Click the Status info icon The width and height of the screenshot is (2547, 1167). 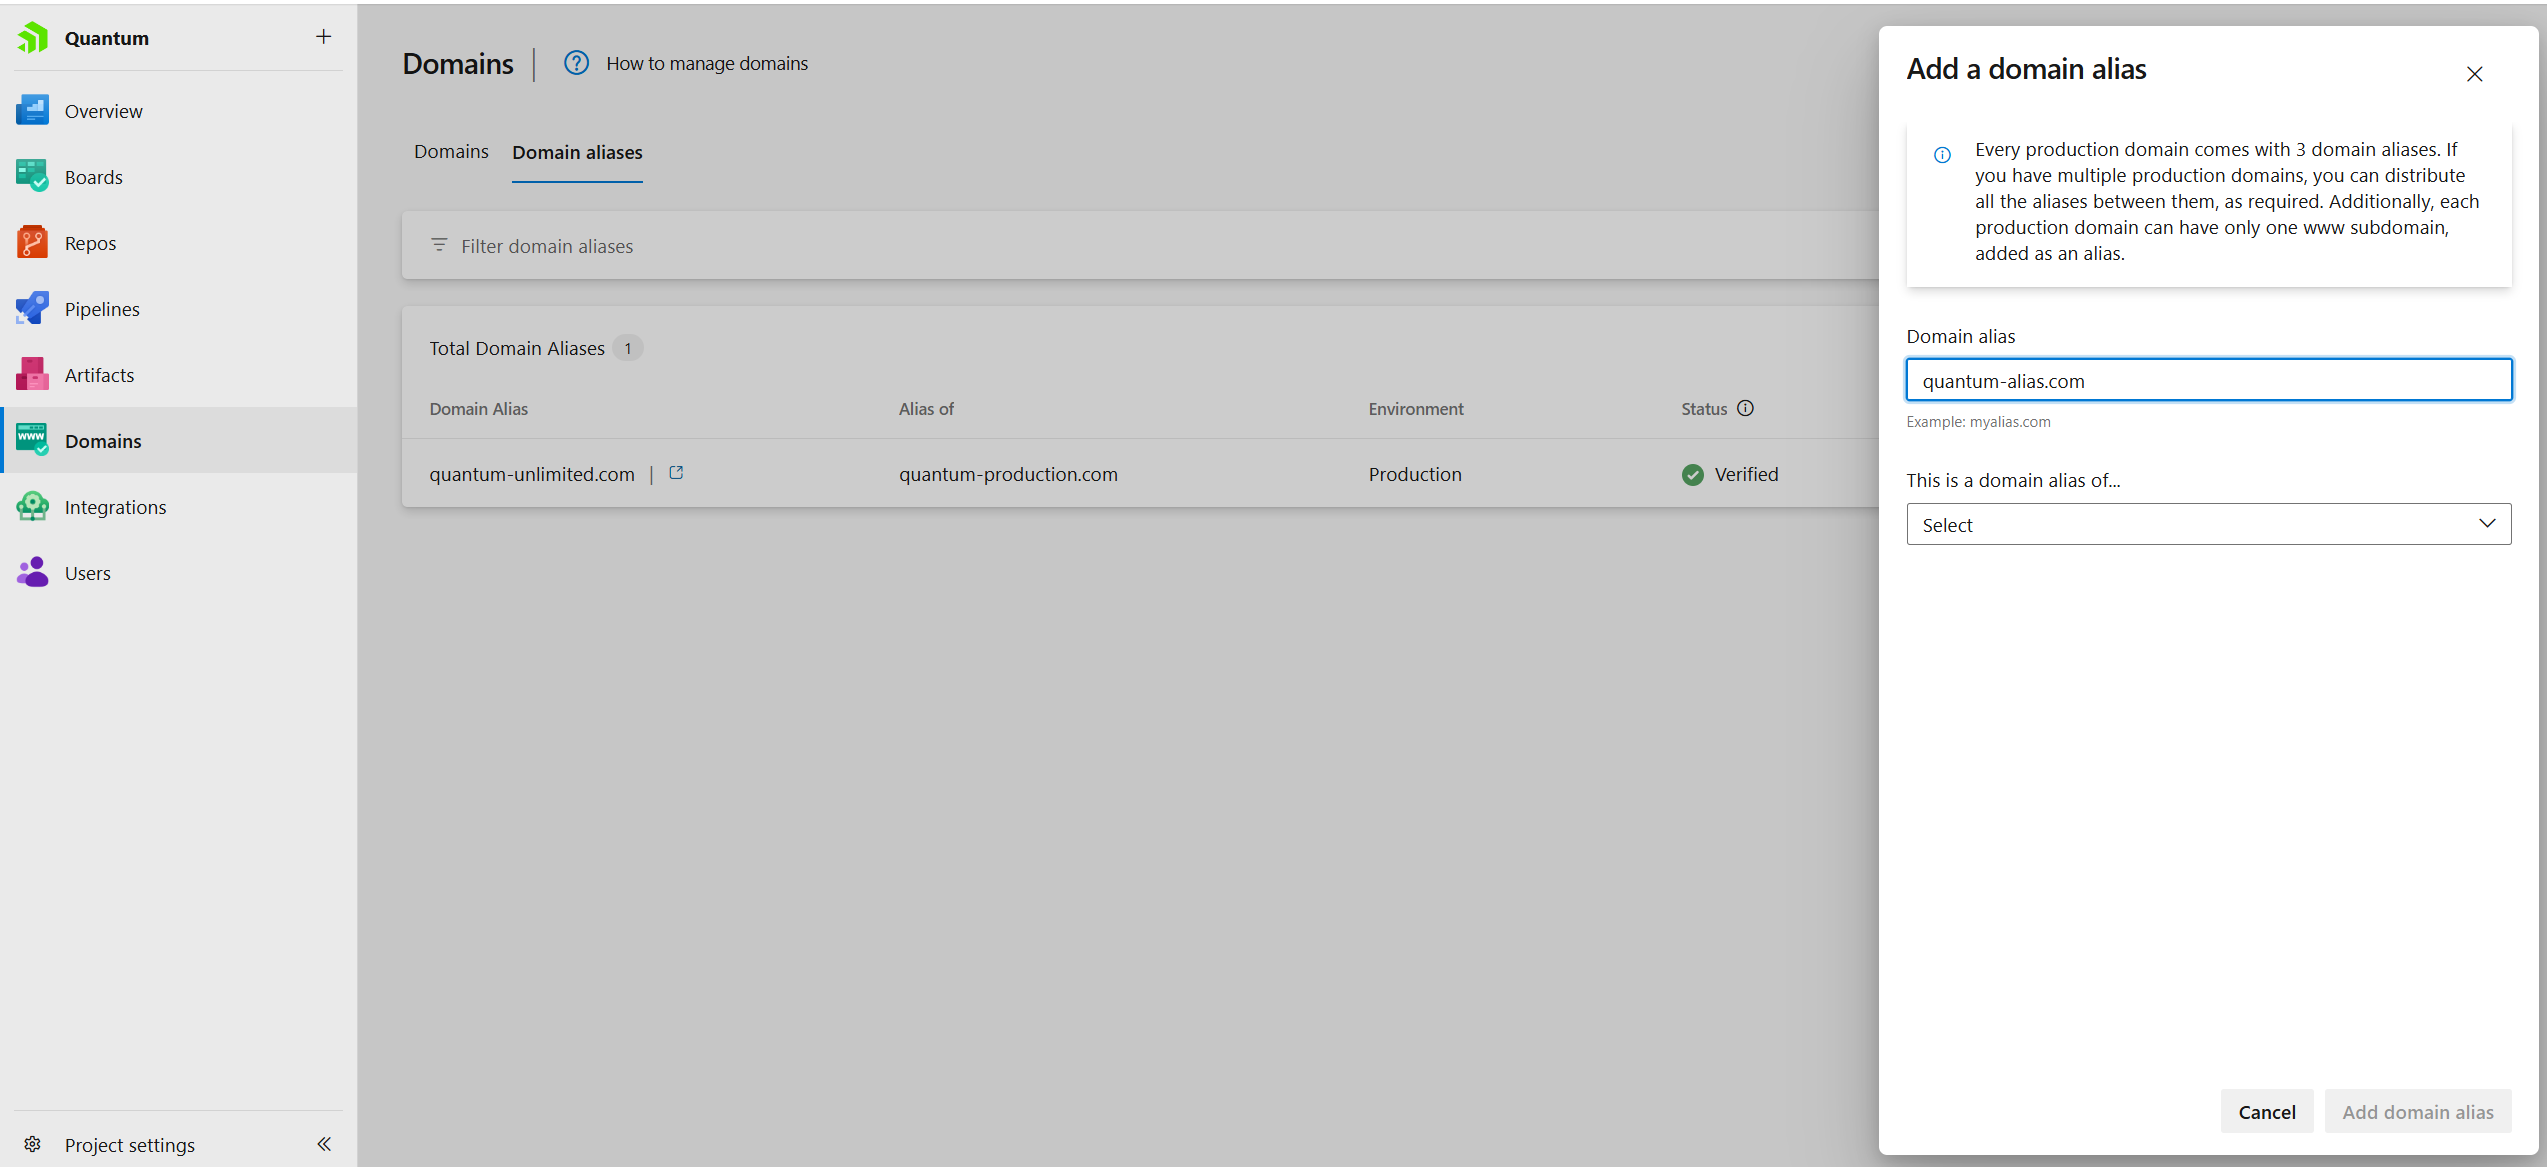(1745, 408)
